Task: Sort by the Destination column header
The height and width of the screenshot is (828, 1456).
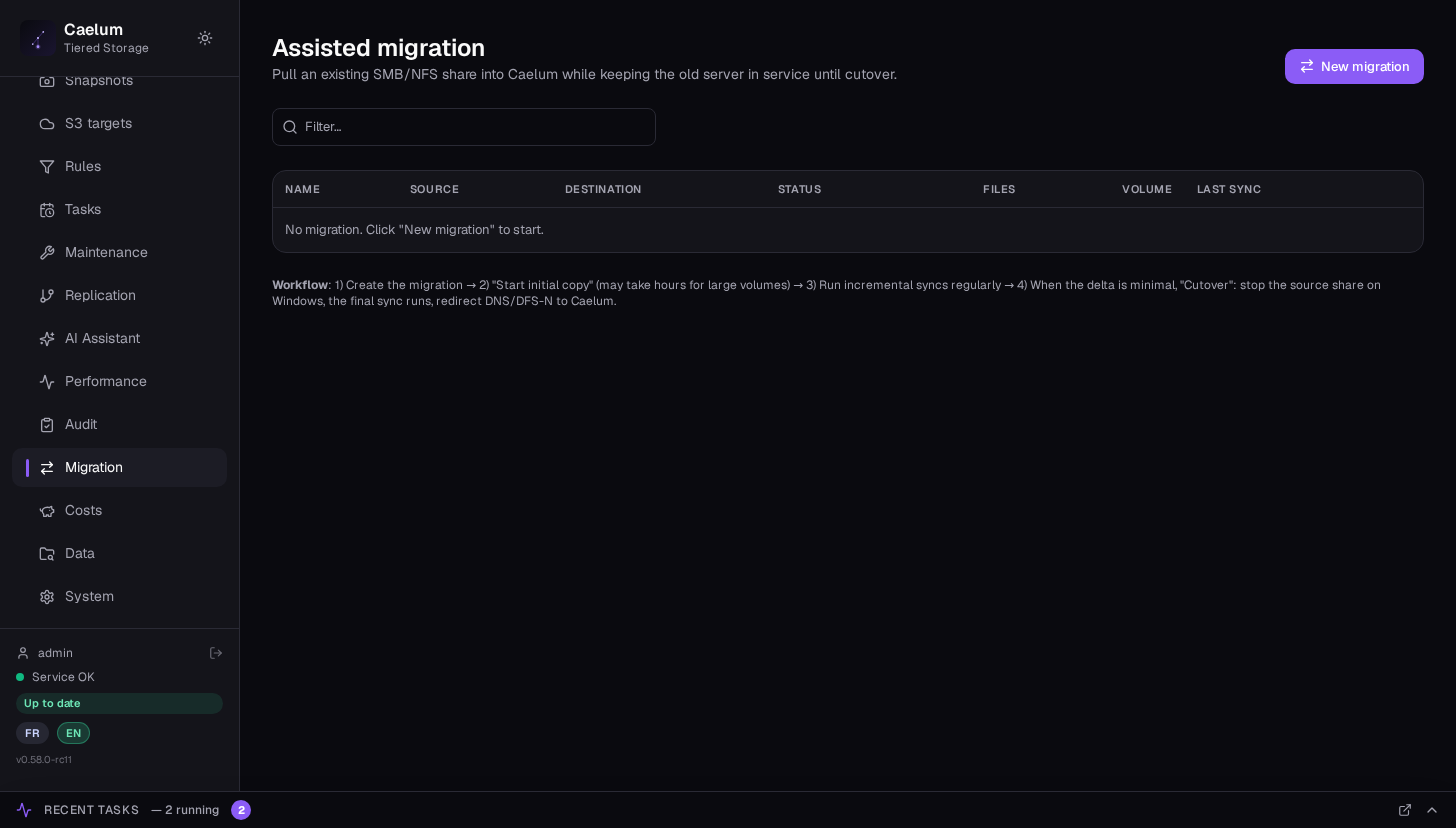Action: click(x=603, y=190)
